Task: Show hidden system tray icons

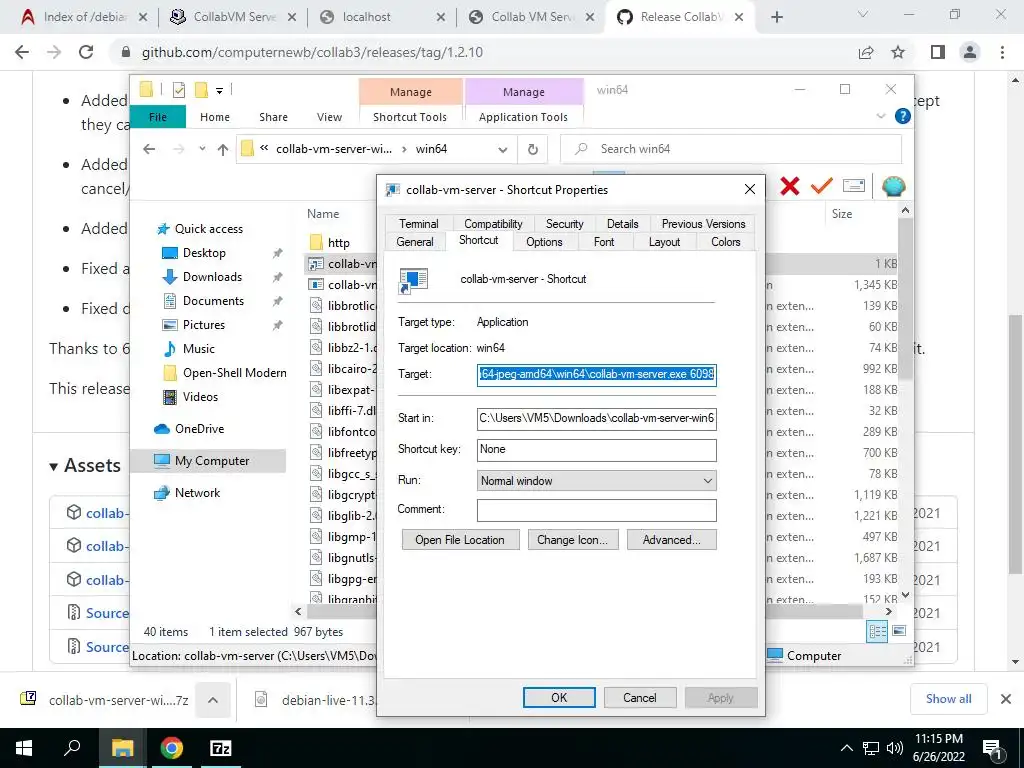Action: click(846, 748)
